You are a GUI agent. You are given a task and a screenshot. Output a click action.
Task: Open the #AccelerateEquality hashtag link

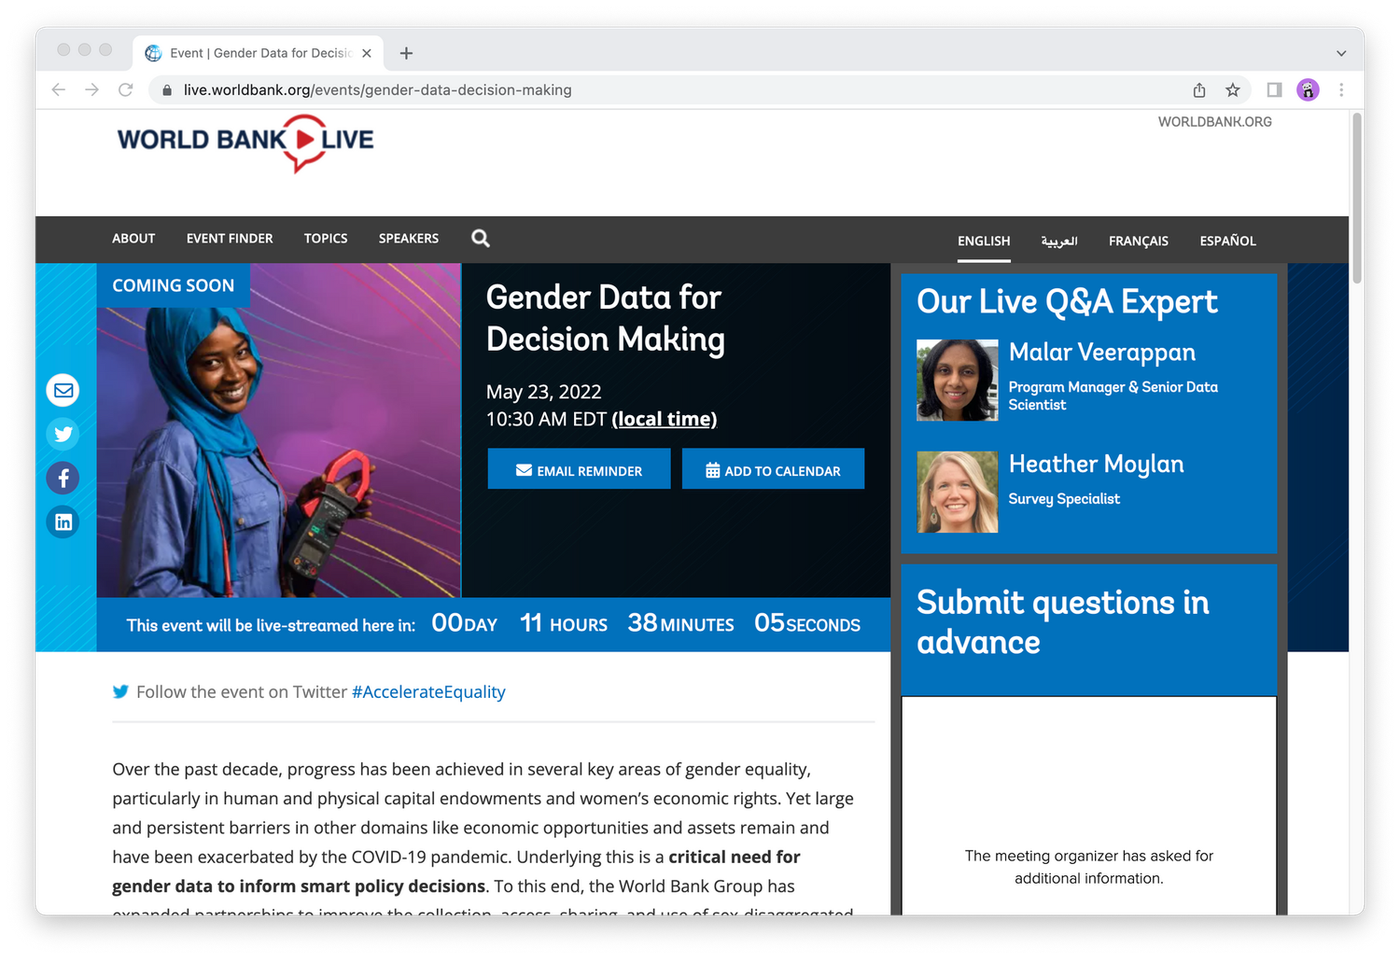coord(428,692)
